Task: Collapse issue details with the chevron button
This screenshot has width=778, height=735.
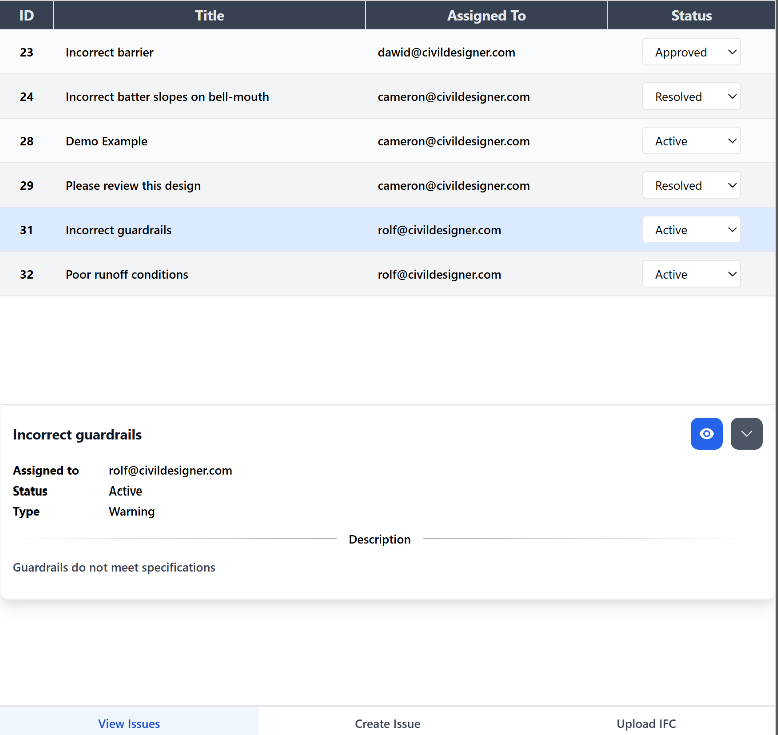Action: coord(746,434)
